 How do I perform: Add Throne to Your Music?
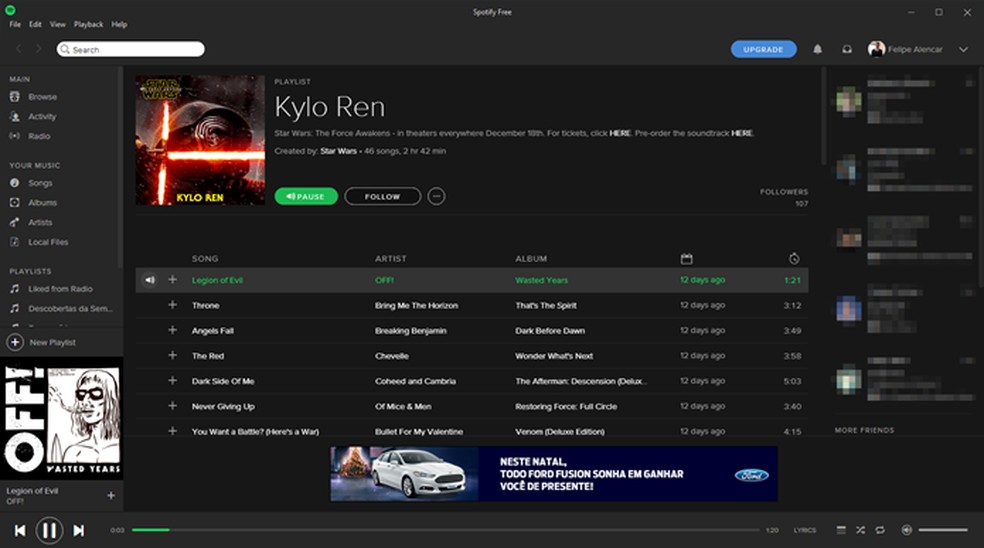(x=173, y=304)
